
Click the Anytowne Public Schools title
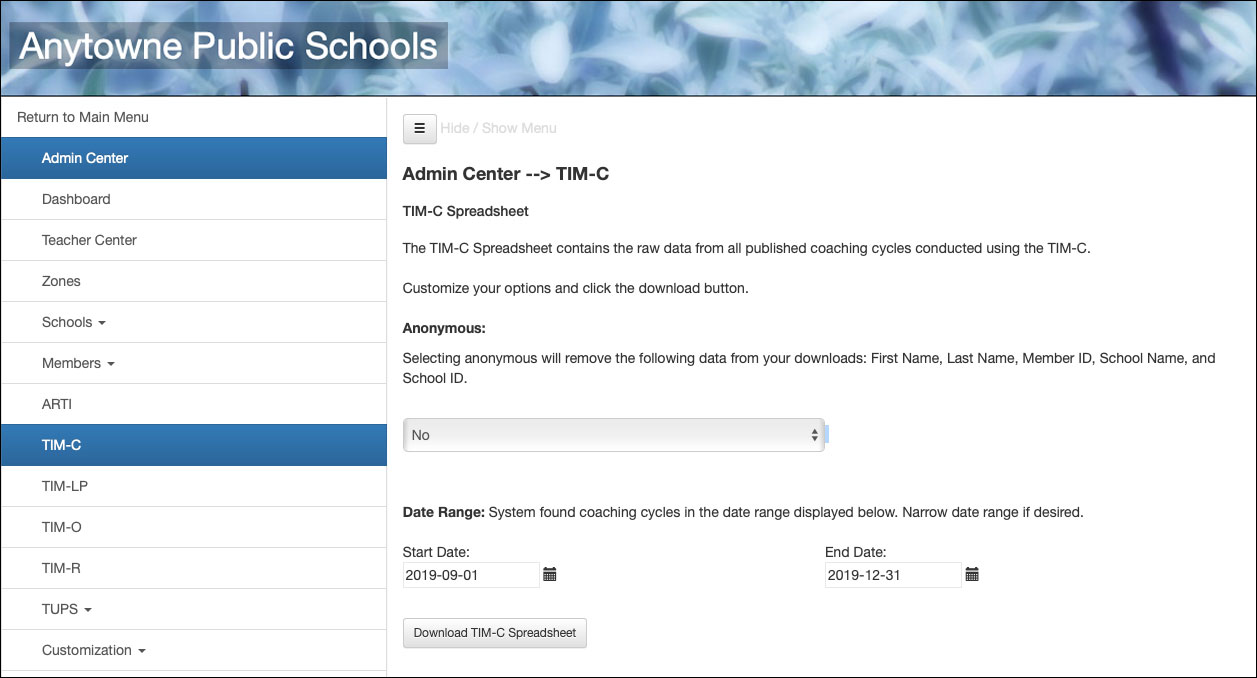click(x=229, y=46)
